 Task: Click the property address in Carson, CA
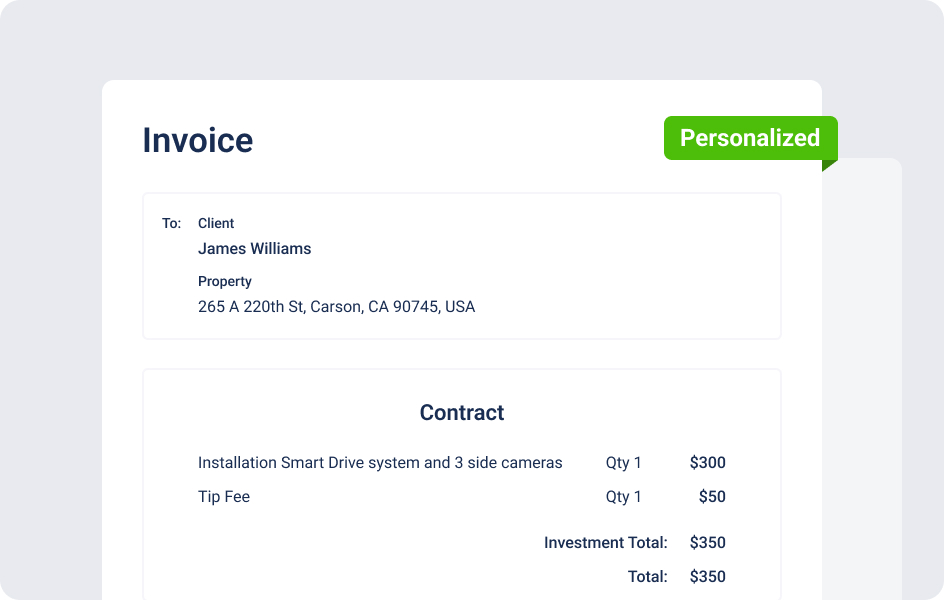coord(337,307)
